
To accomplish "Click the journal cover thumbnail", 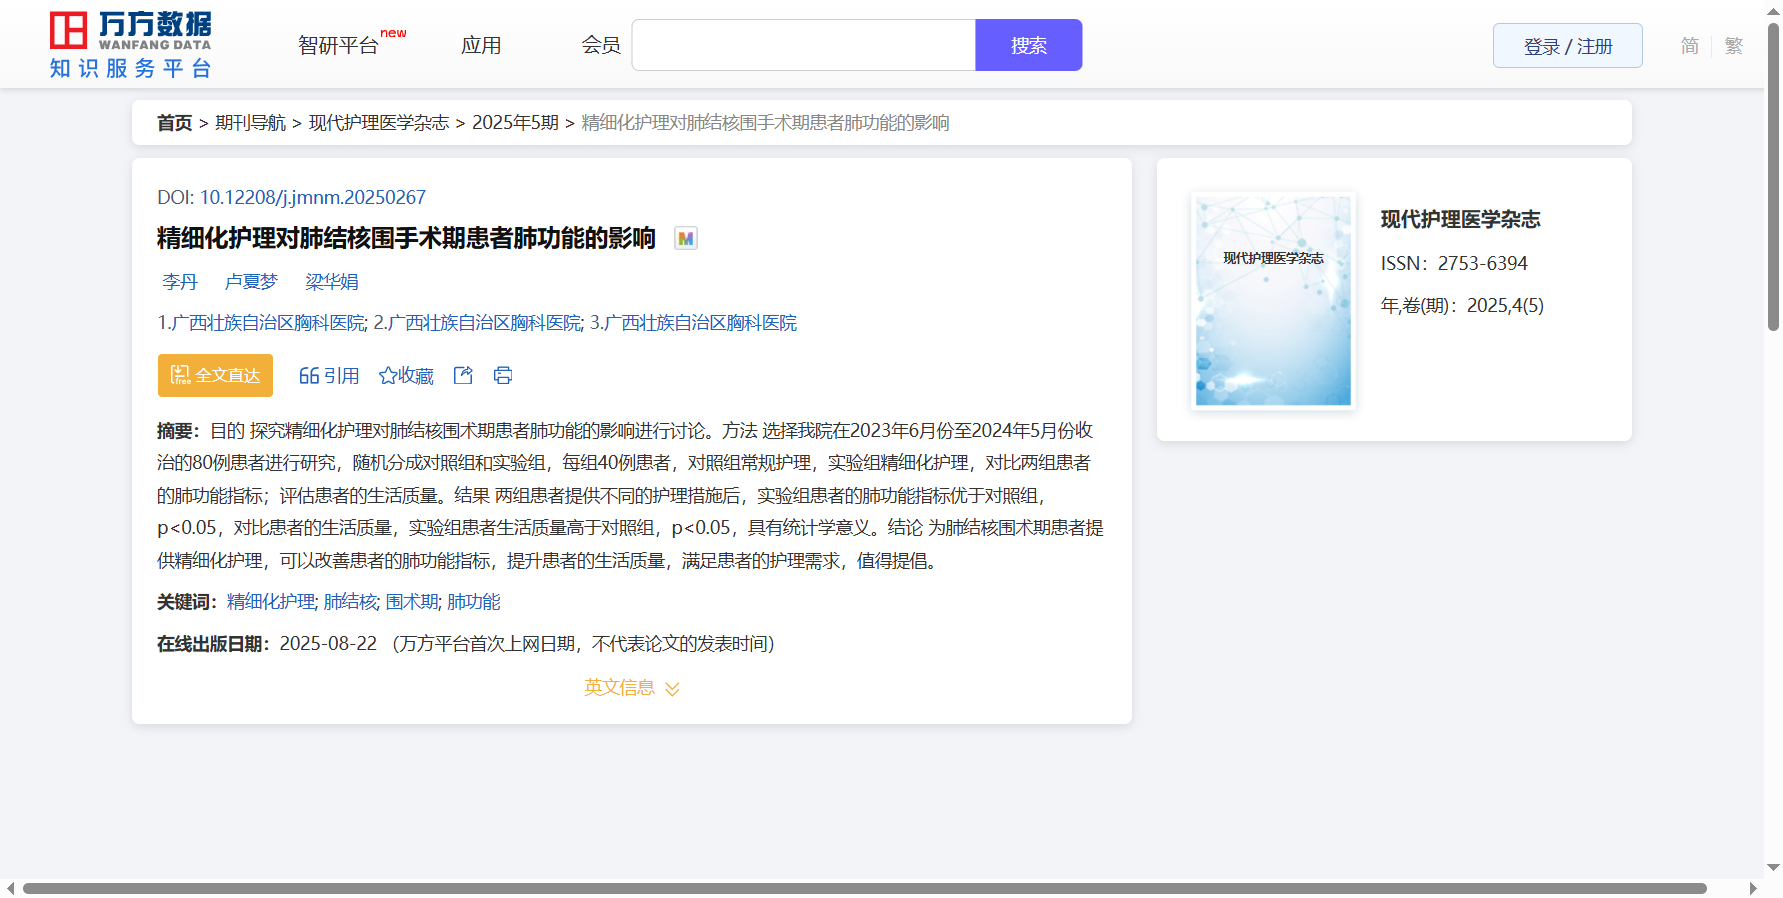I will tap(1273, 301).
